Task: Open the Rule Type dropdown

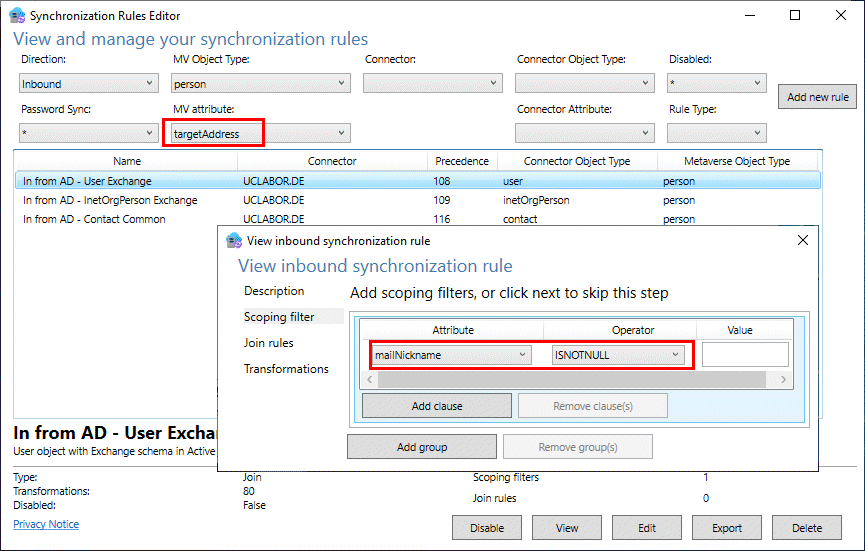Action: pos(716,133)
